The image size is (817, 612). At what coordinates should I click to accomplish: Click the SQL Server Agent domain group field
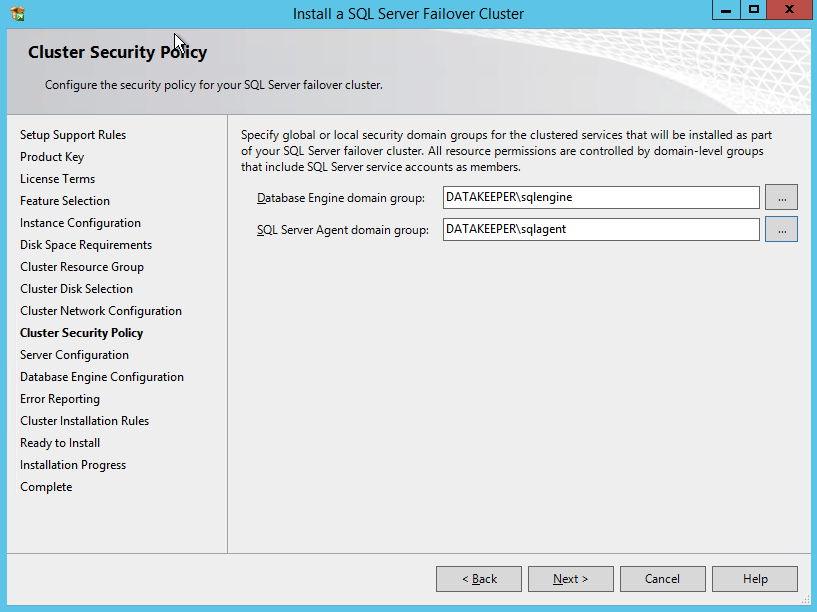(600, 229)
